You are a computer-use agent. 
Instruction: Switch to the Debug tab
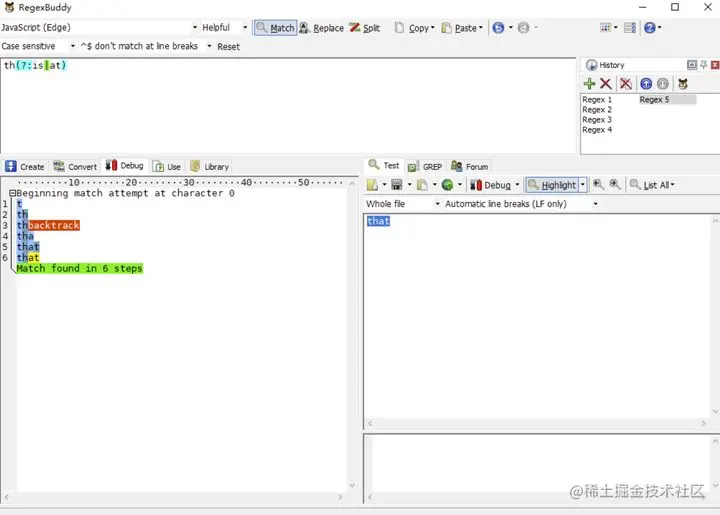(125, 166)
